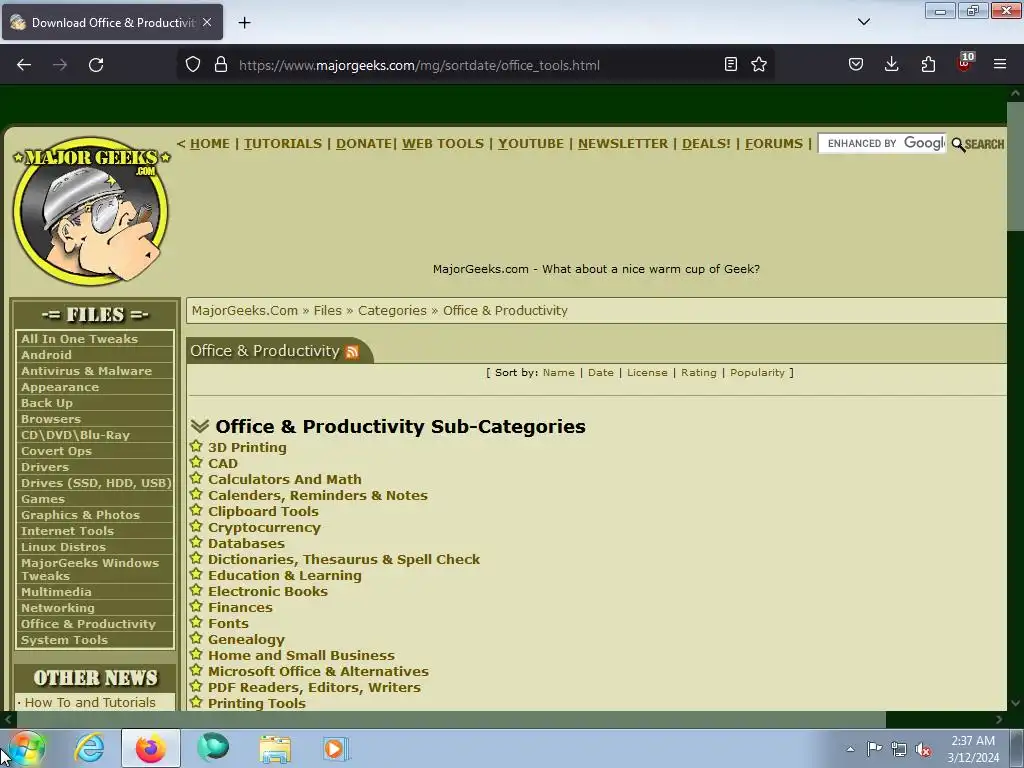Open Dictionaries, Thesaurus & Spell Check
Viewport: 1024px width, 768px height.
coord(344,560)
